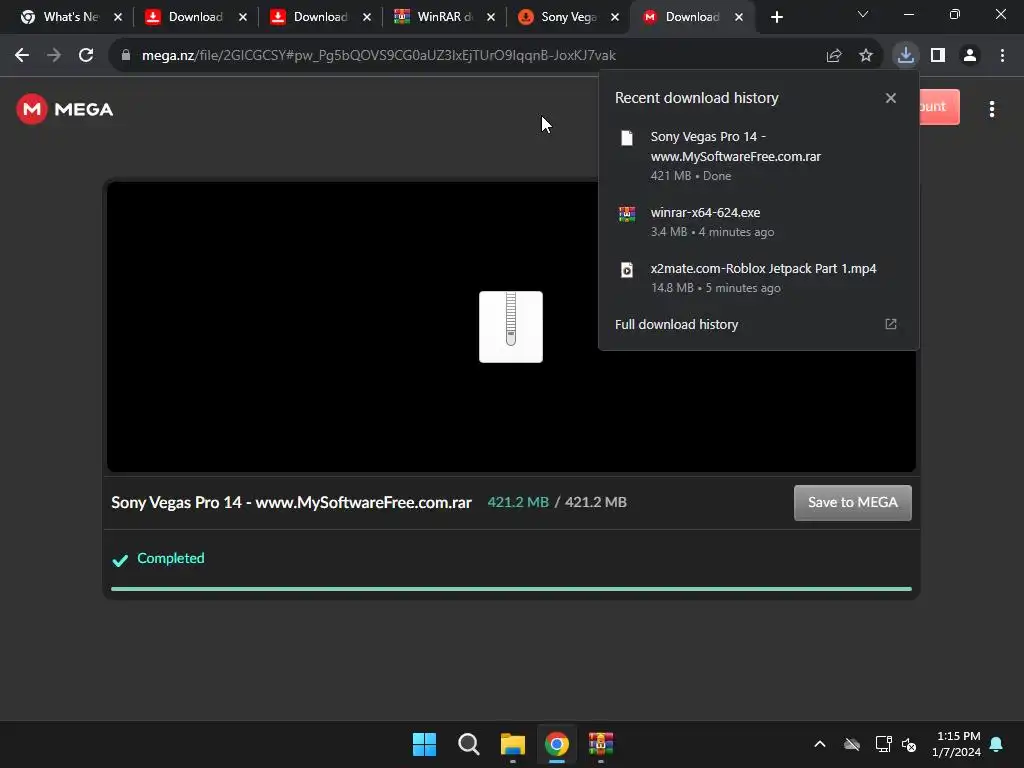Reload the MEGA page
The height and width of the screenshot is (768, 1024).
86,56
